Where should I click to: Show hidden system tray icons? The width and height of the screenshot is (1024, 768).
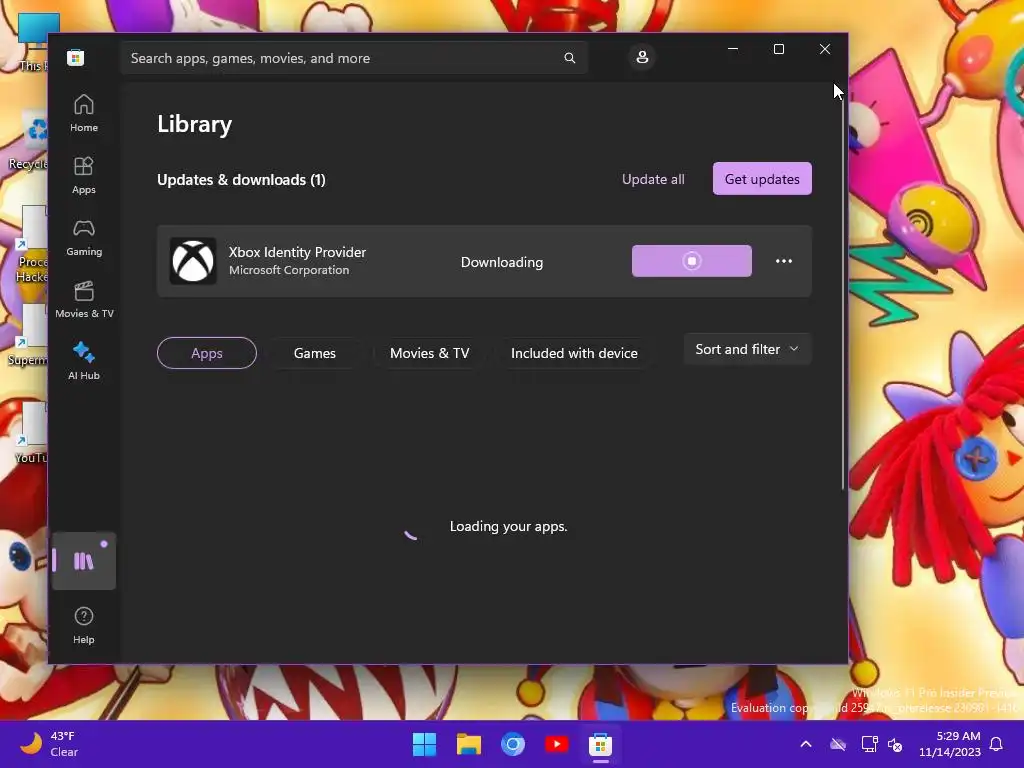(x=806, y=744)
